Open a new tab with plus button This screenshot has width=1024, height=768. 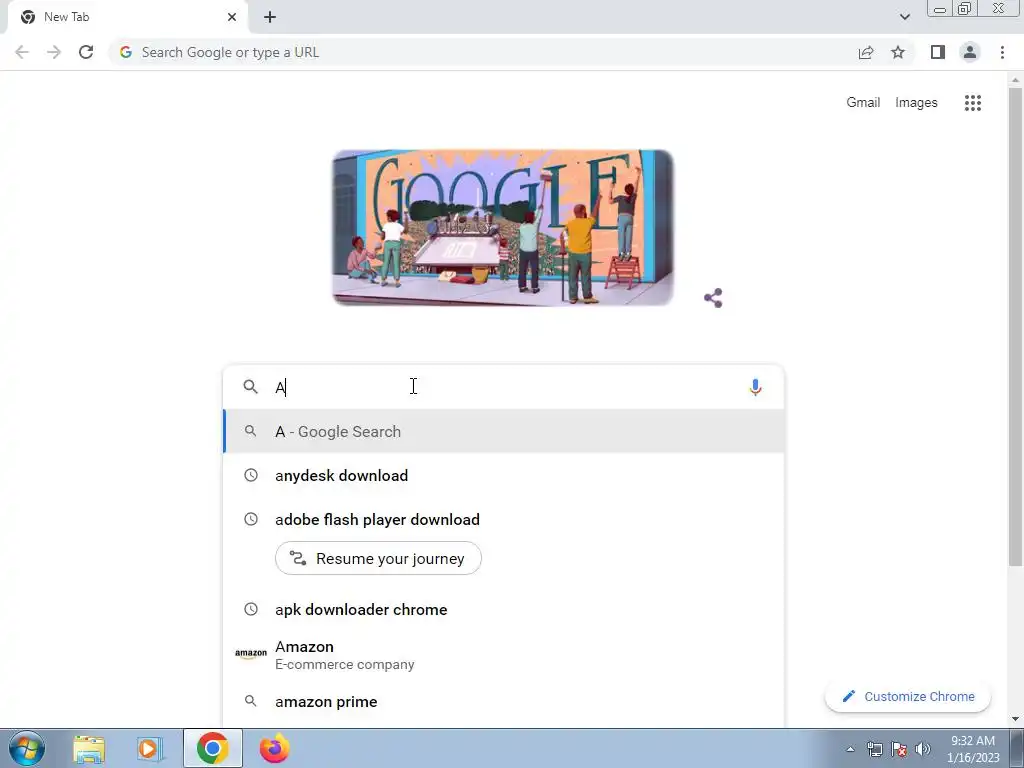point(270,17)
